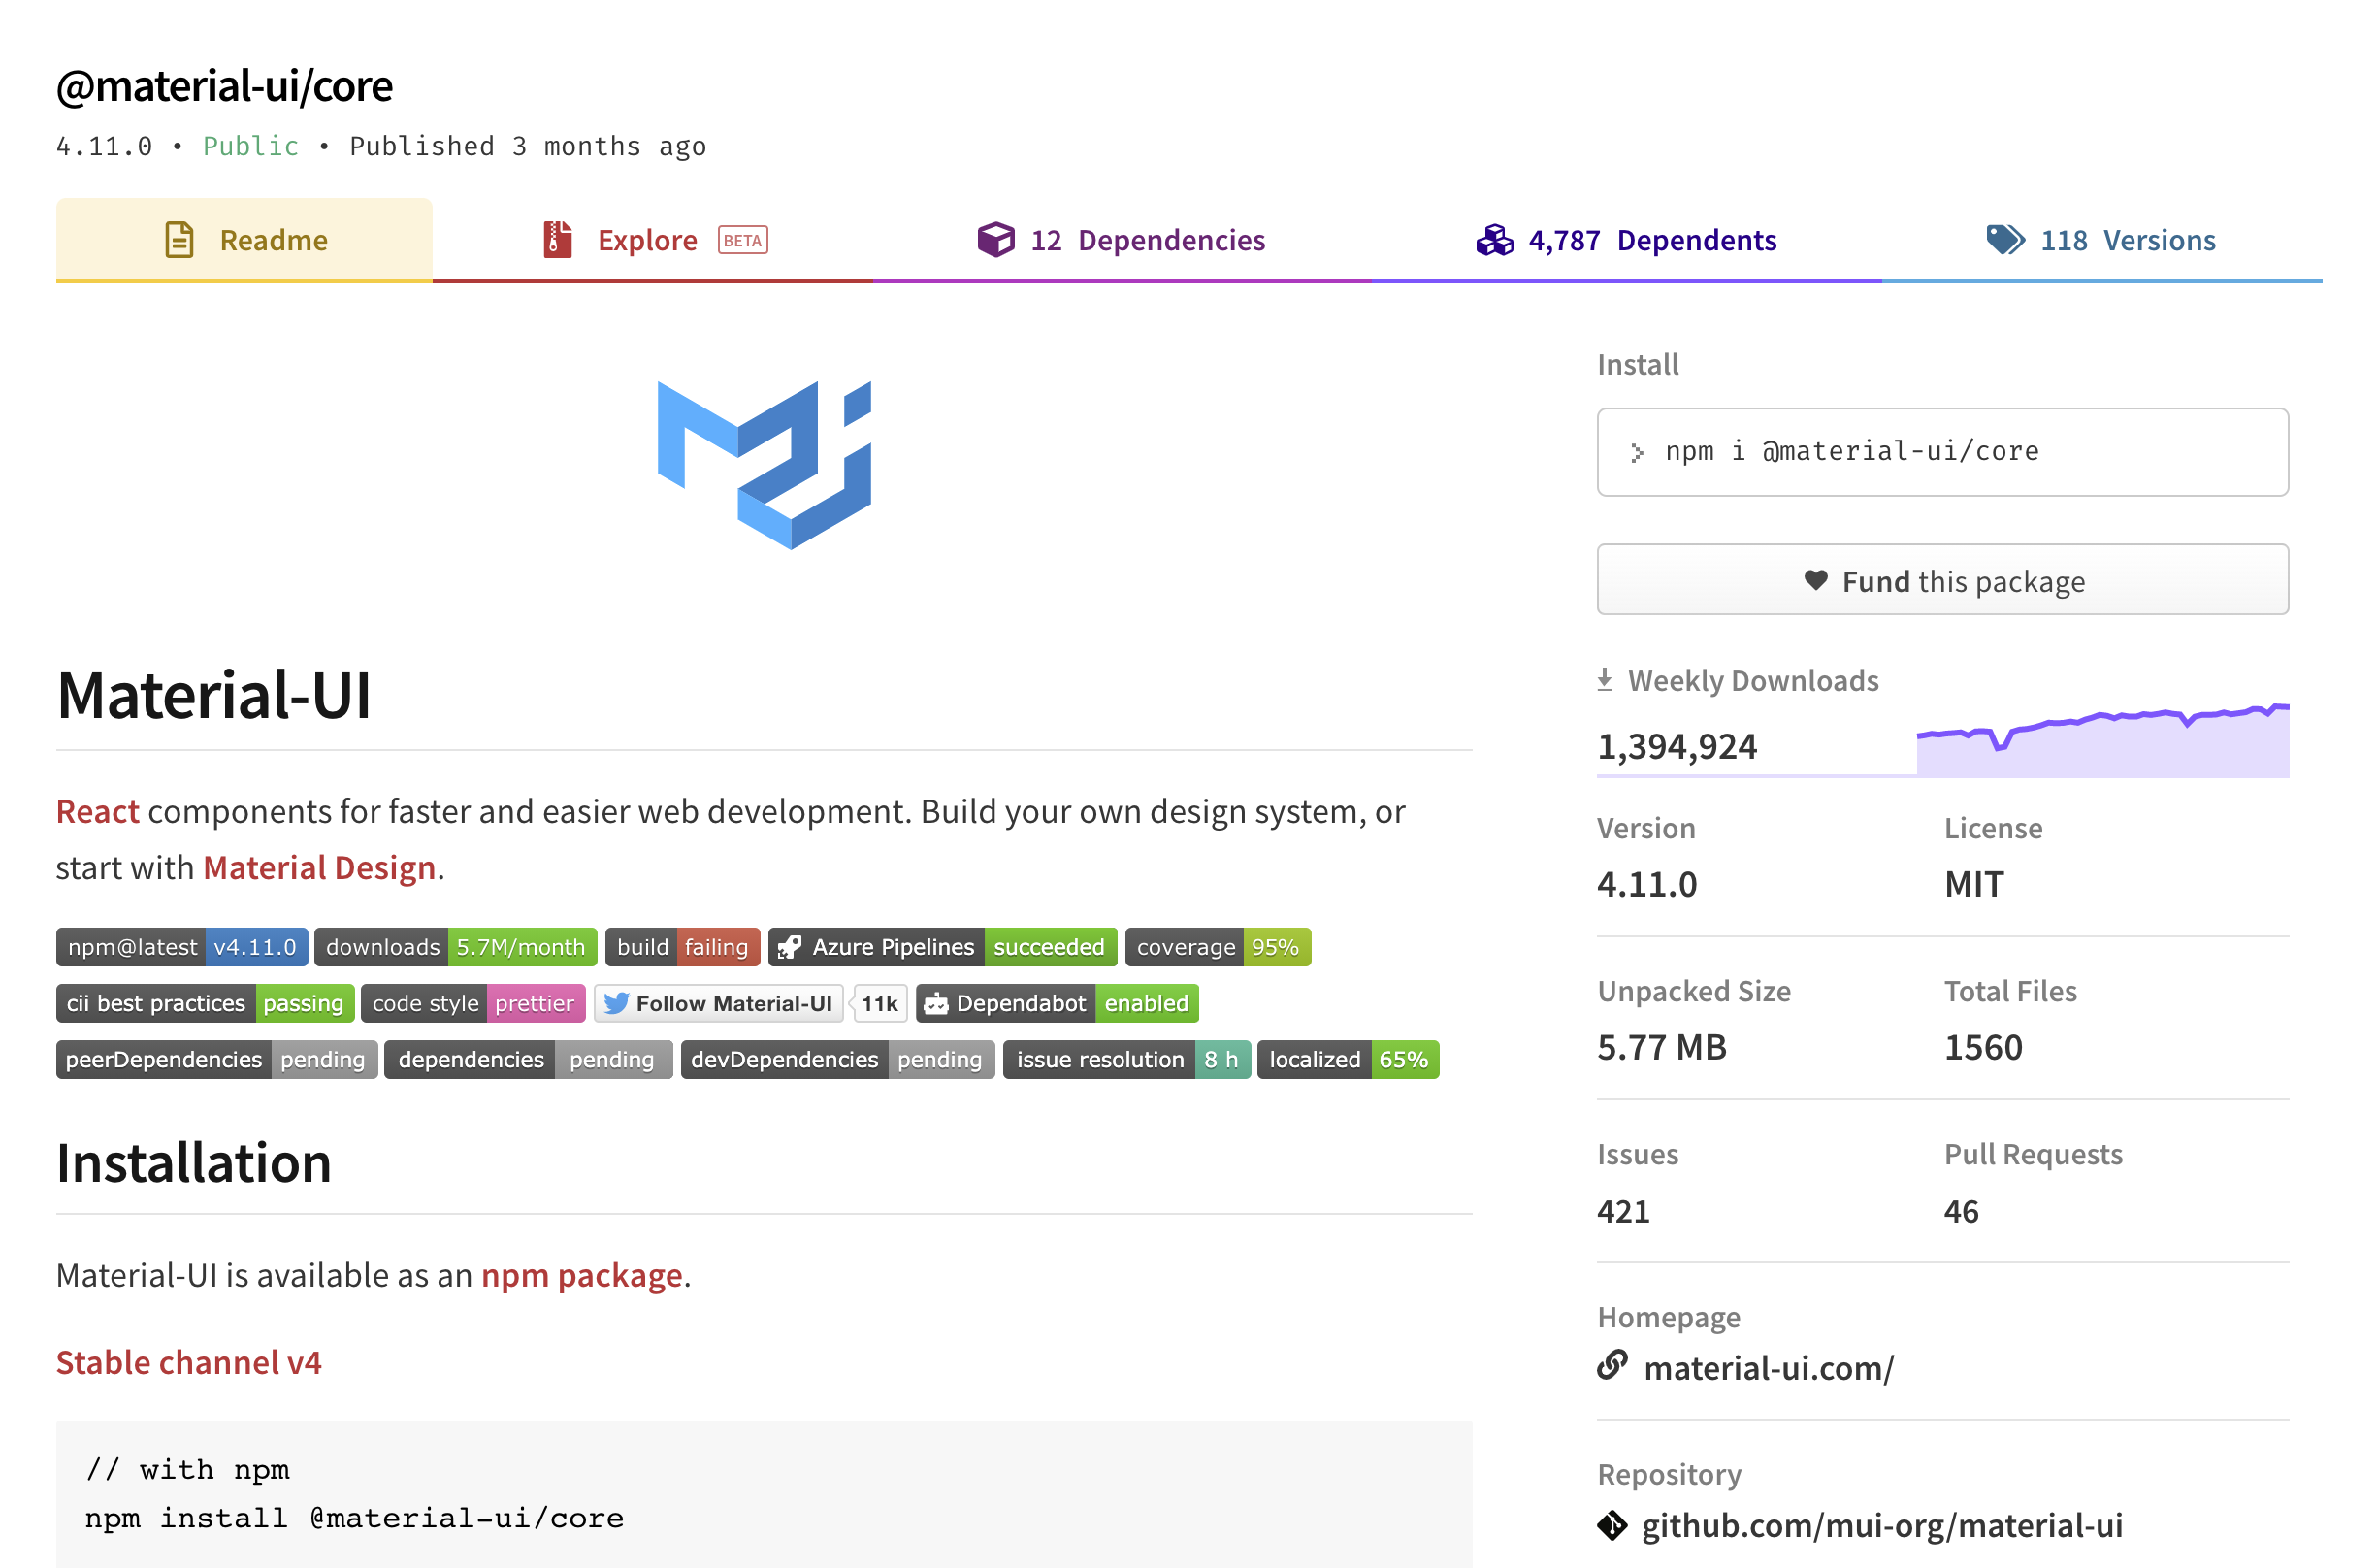
Task: Click the npm i @material-ui/core install command box
Action: [1941, 451]
